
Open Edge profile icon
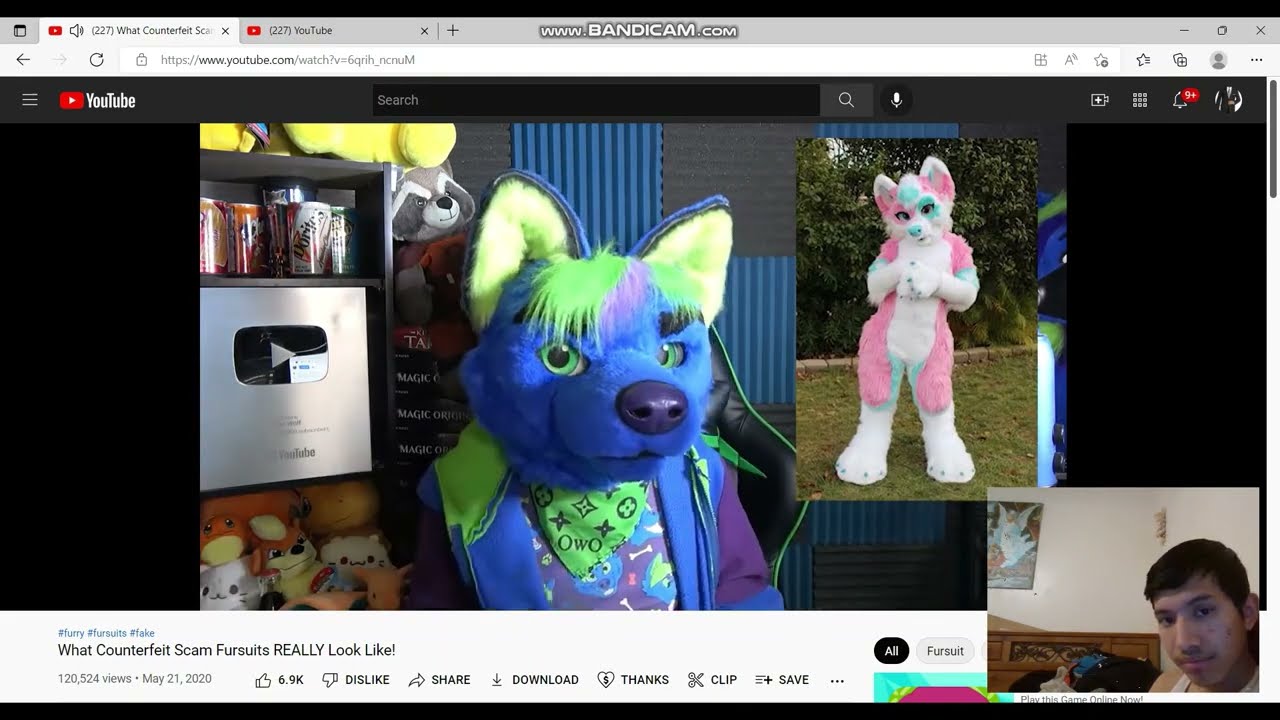[1218, 60]
